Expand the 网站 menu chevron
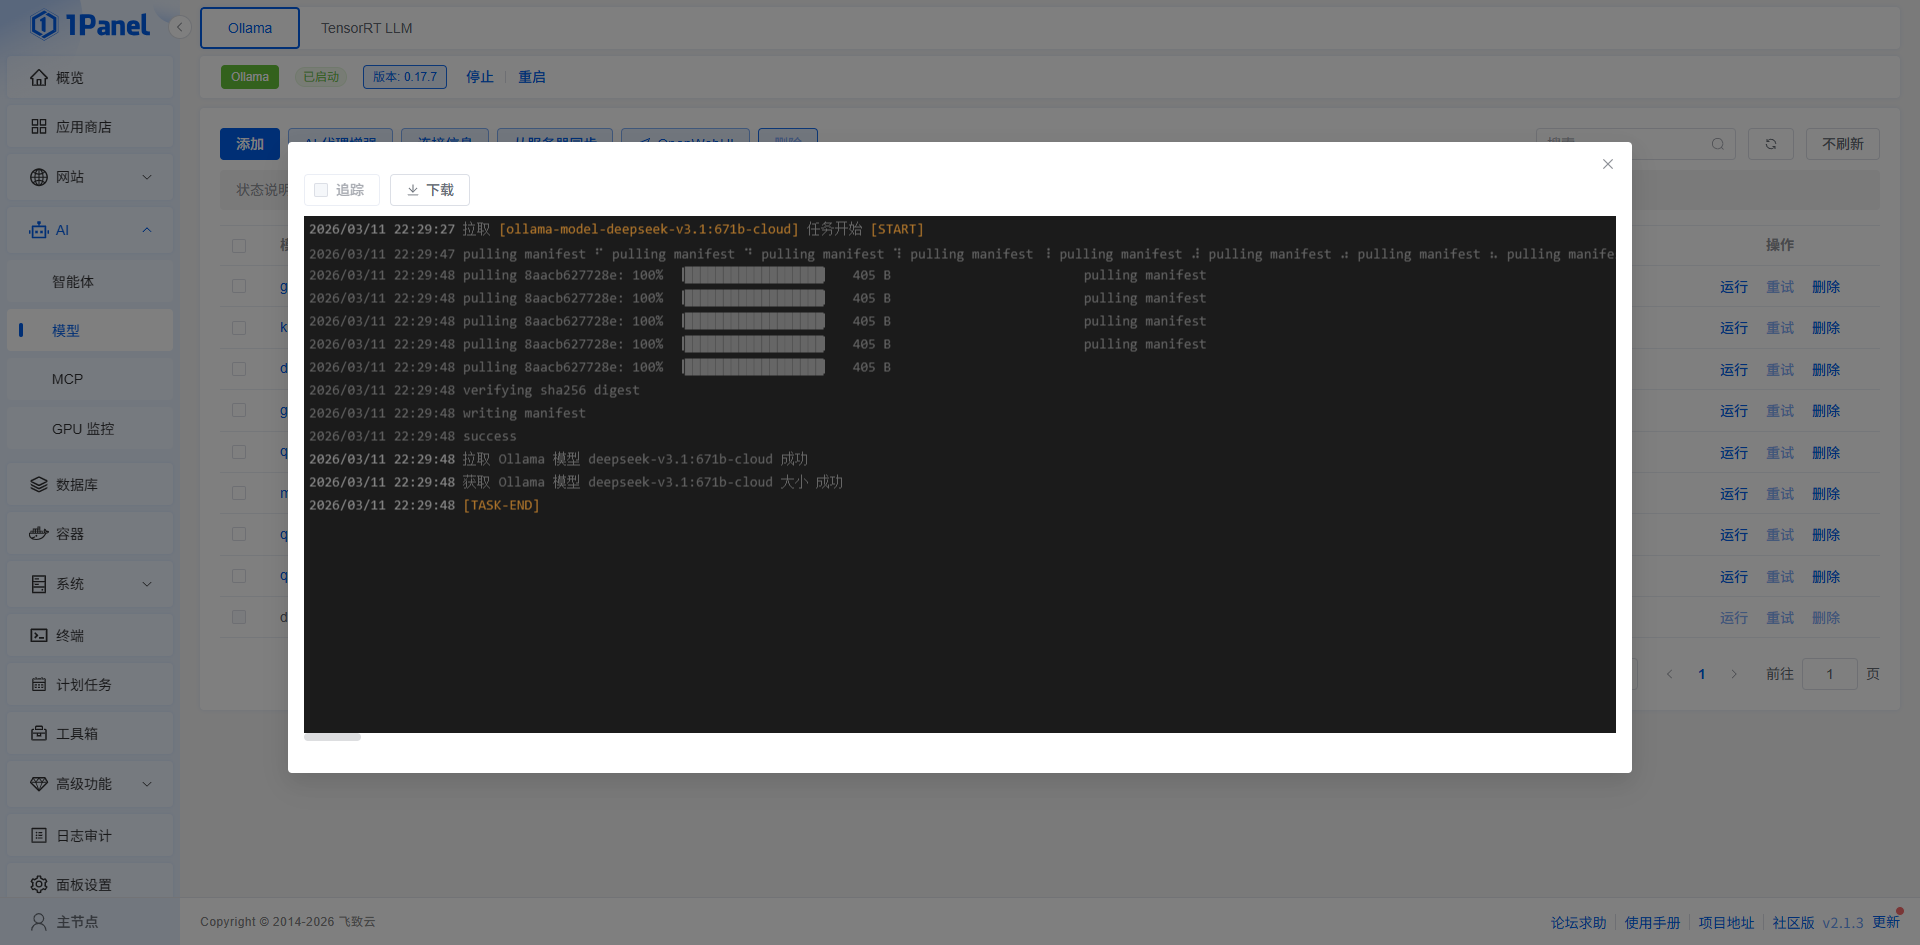 tap(147, 177)
